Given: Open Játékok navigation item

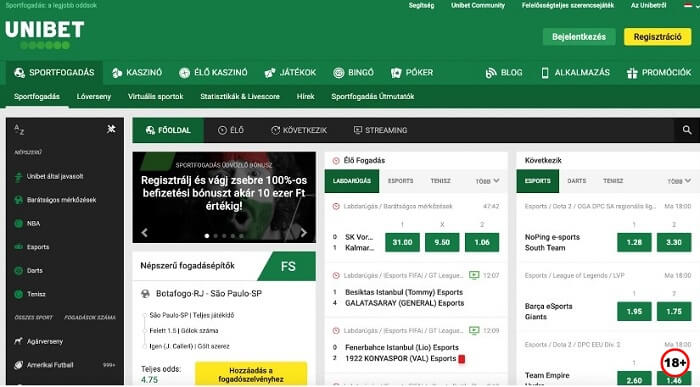Looking at the screenshot, I should pos(290,72).
